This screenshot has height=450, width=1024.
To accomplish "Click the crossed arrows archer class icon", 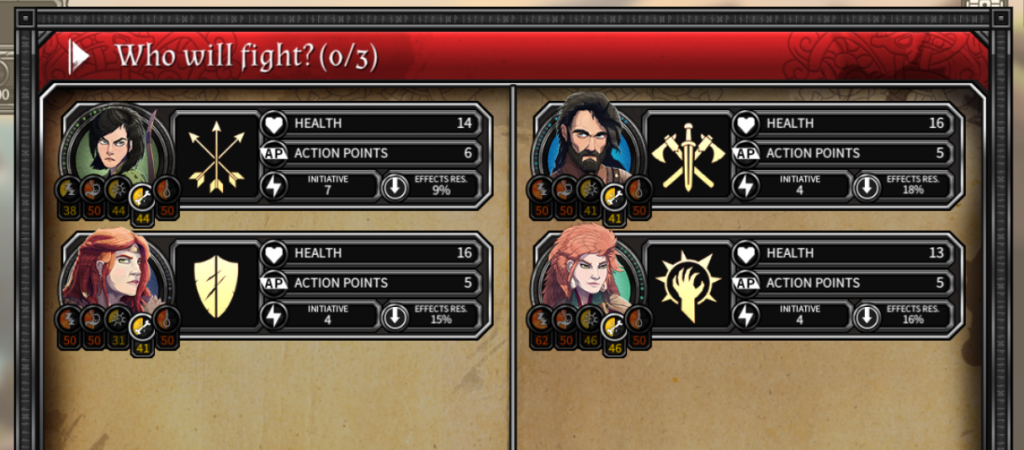I will tap(216, 154).
